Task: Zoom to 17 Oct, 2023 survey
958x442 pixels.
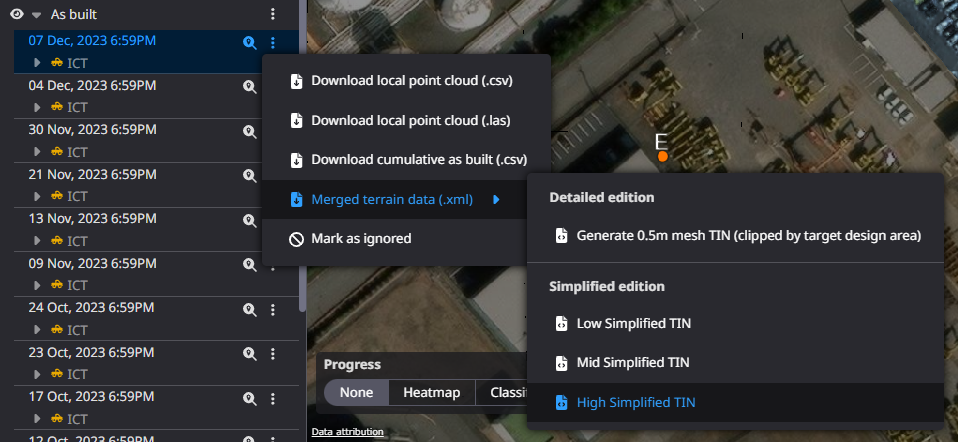Action: tap(249, 398)
